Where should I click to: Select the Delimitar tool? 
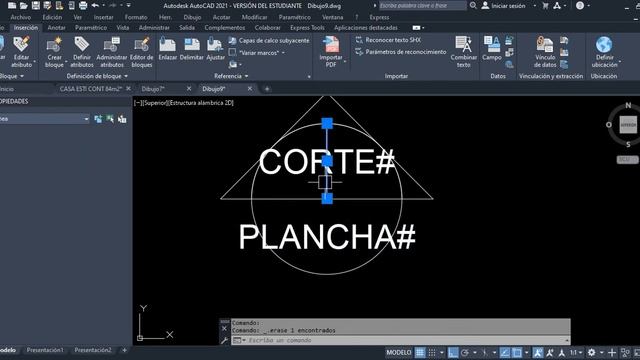point(191,49)
